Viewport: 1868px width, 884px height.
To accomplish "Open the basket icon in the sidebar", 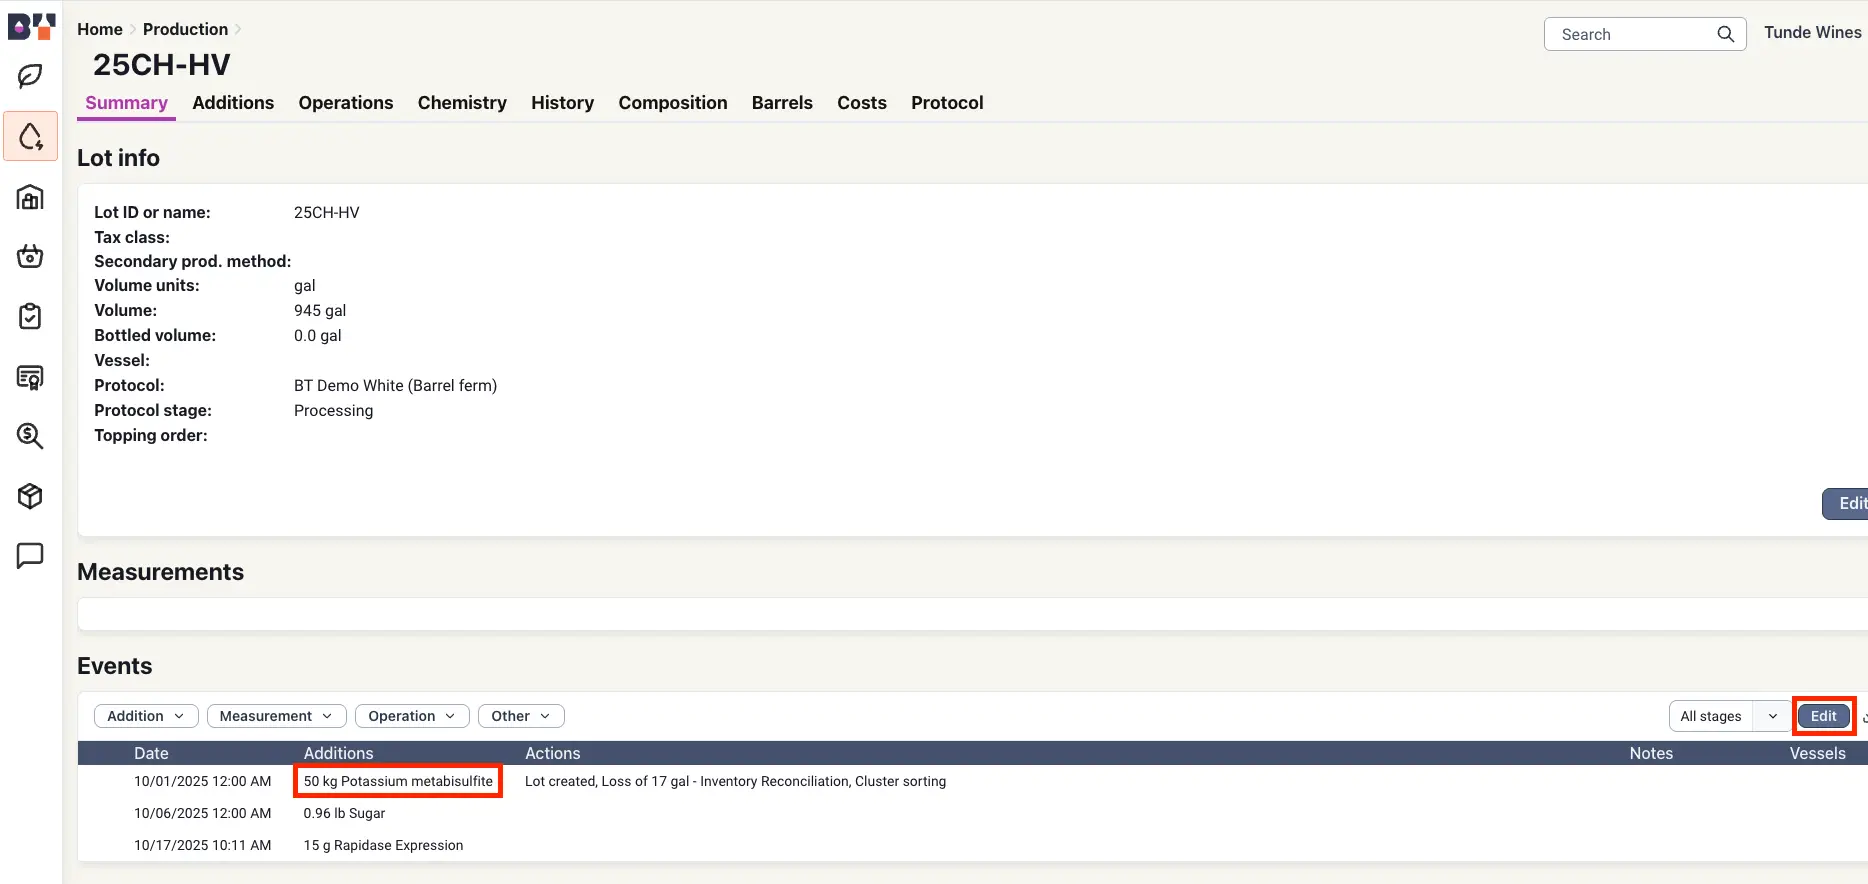I will [30, 257].
